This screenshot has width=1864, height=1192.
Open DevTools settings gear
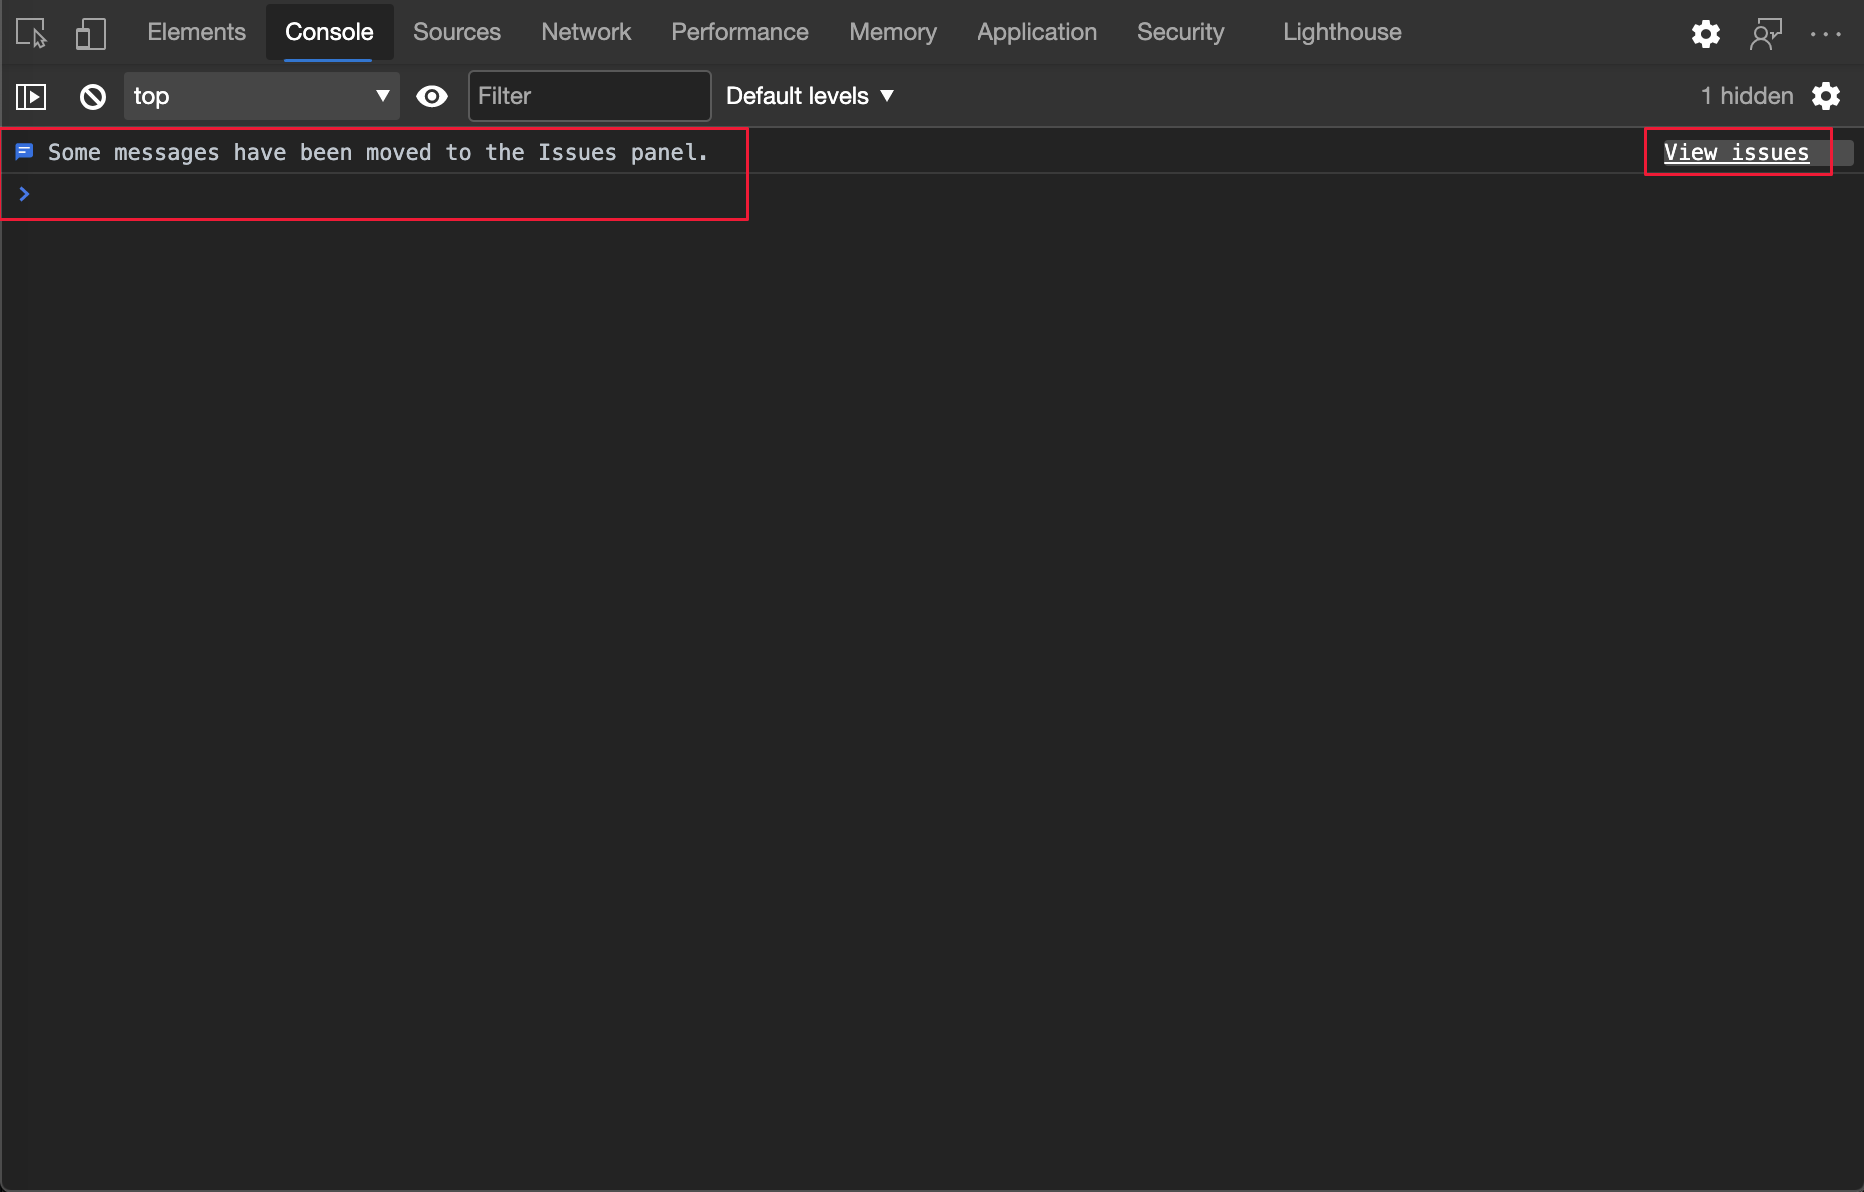click(1706, 33)
